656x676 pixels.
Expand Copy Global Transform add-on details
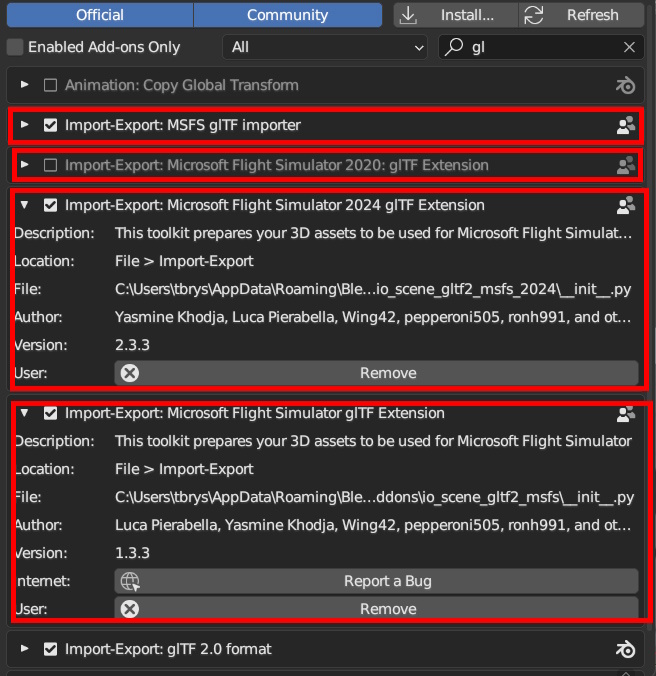coord(25,85)
